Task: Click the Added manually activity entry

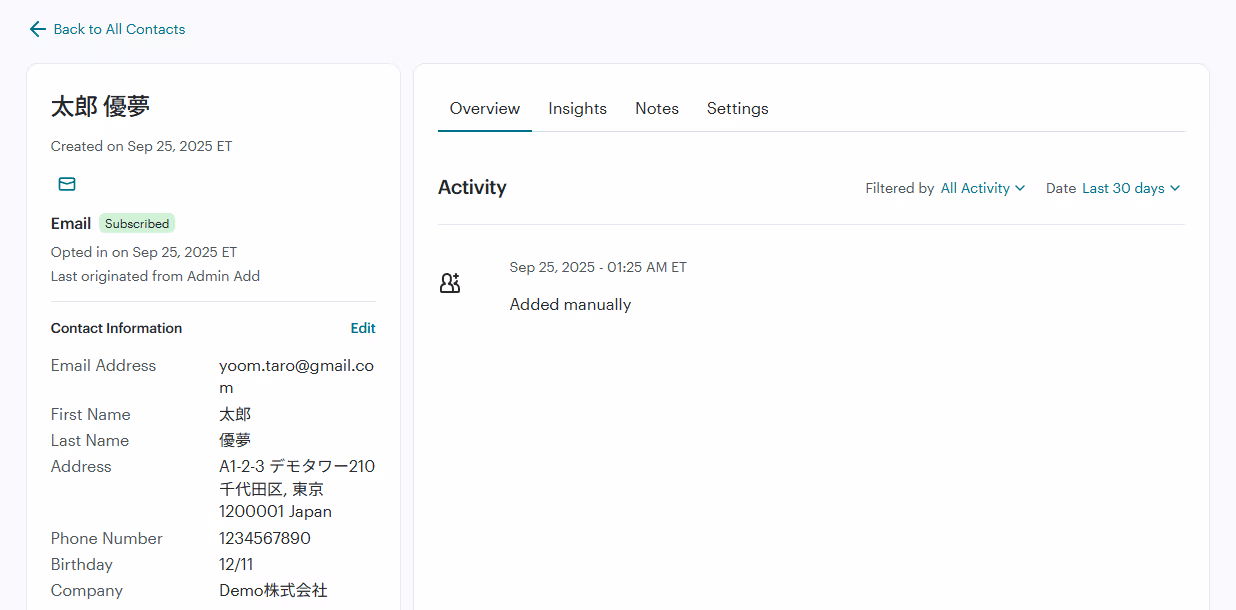Action: tap(570, 304)
